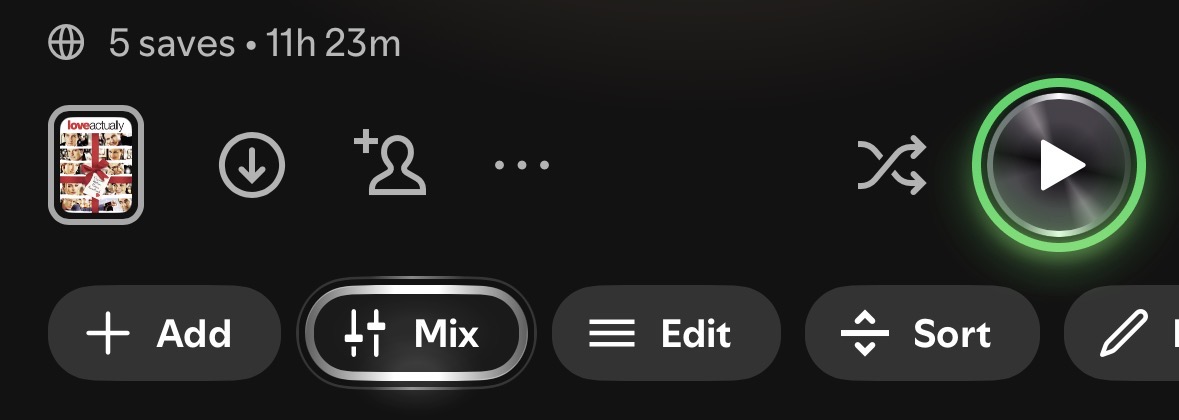Click the word Mix in the Mix button
The width and height of the screenshot is (1179, 420).
447,334
